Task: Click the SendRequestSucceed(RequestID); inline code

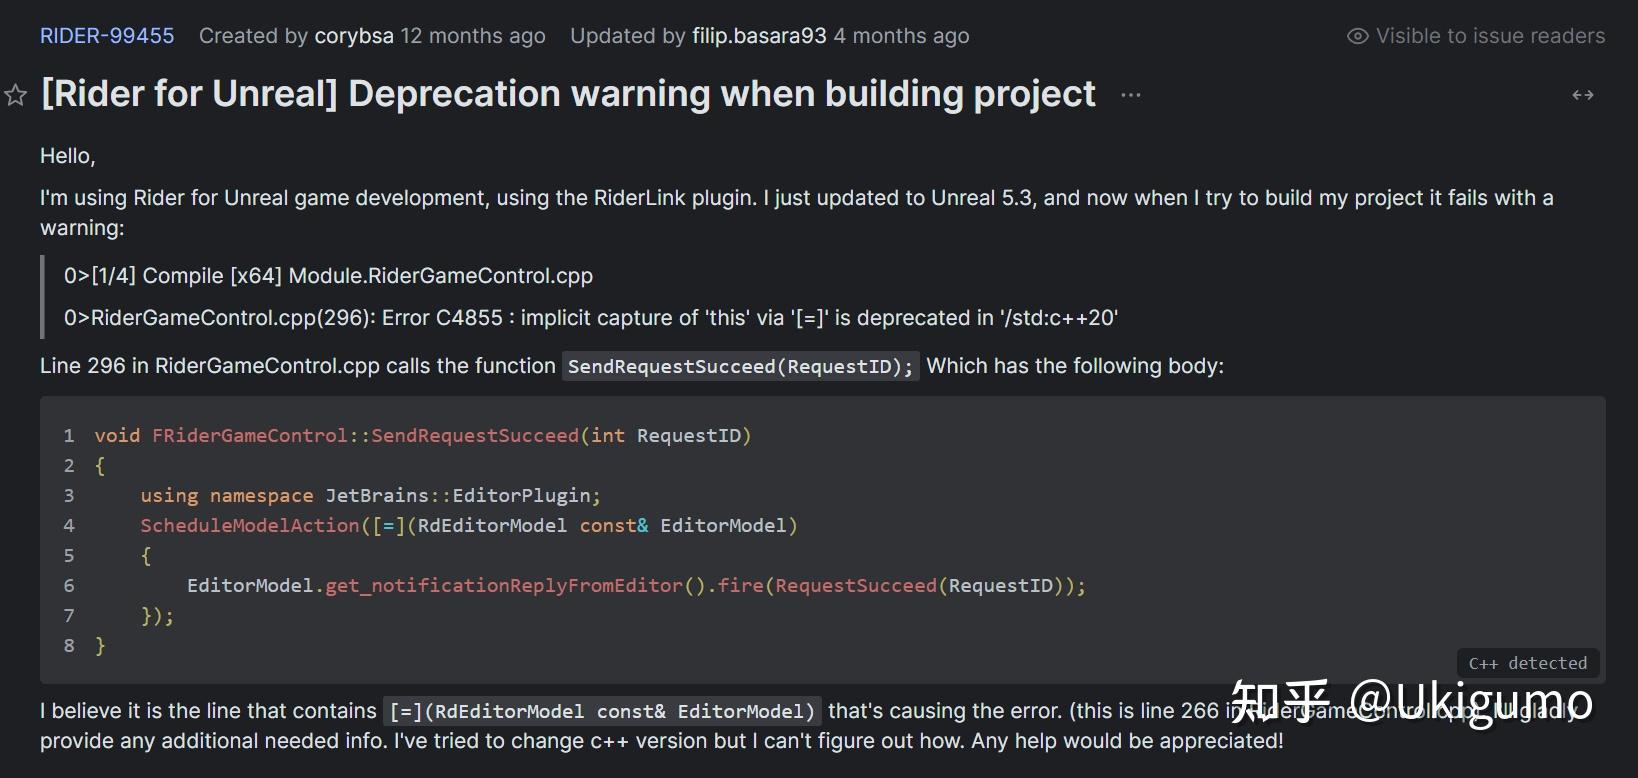Action: tap(740, 367)
